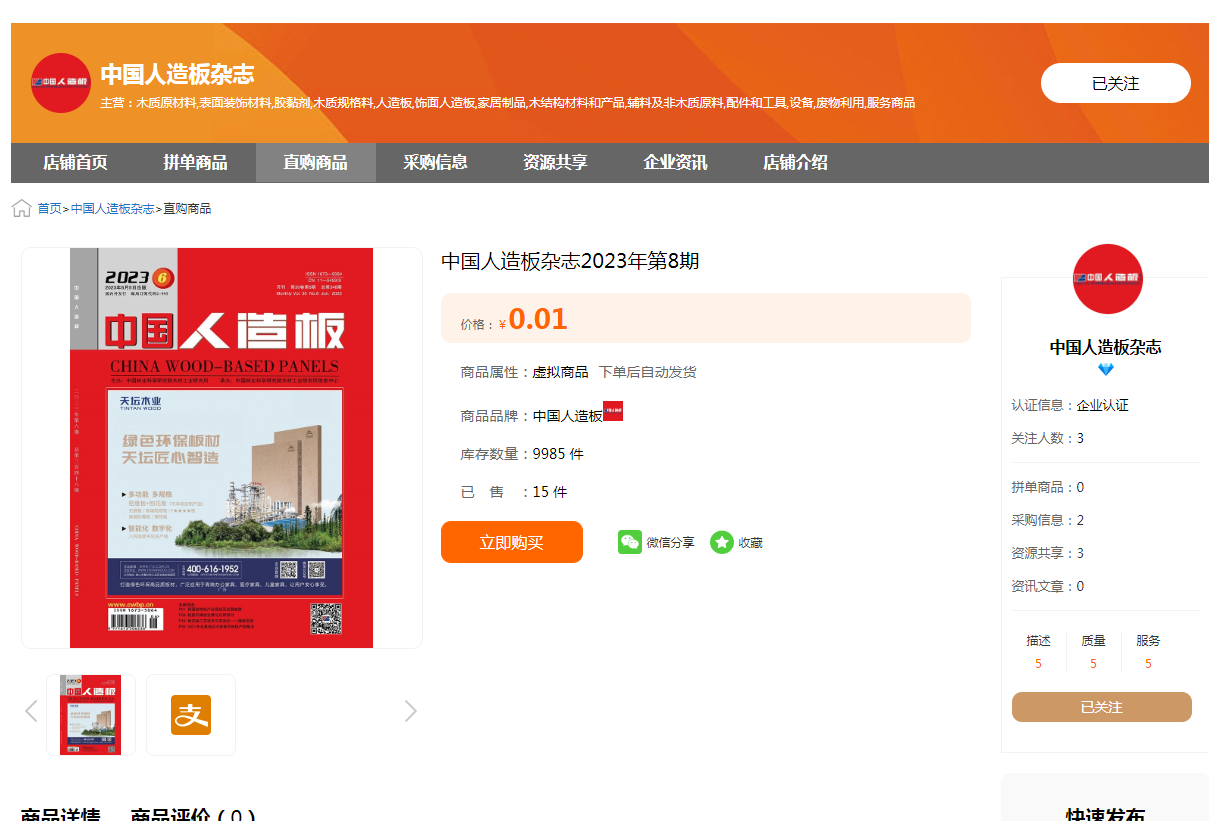Open the 店铺介绍 tab
The image size is (1209, 821).
coord(795,162)
